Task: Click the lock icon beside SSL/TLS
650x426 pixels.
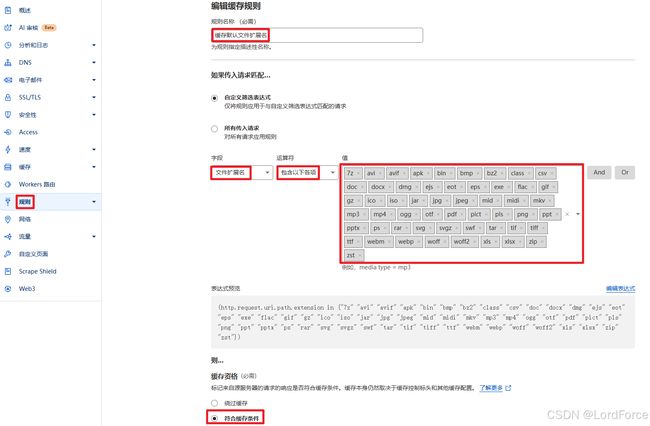Action: [7, 97]
